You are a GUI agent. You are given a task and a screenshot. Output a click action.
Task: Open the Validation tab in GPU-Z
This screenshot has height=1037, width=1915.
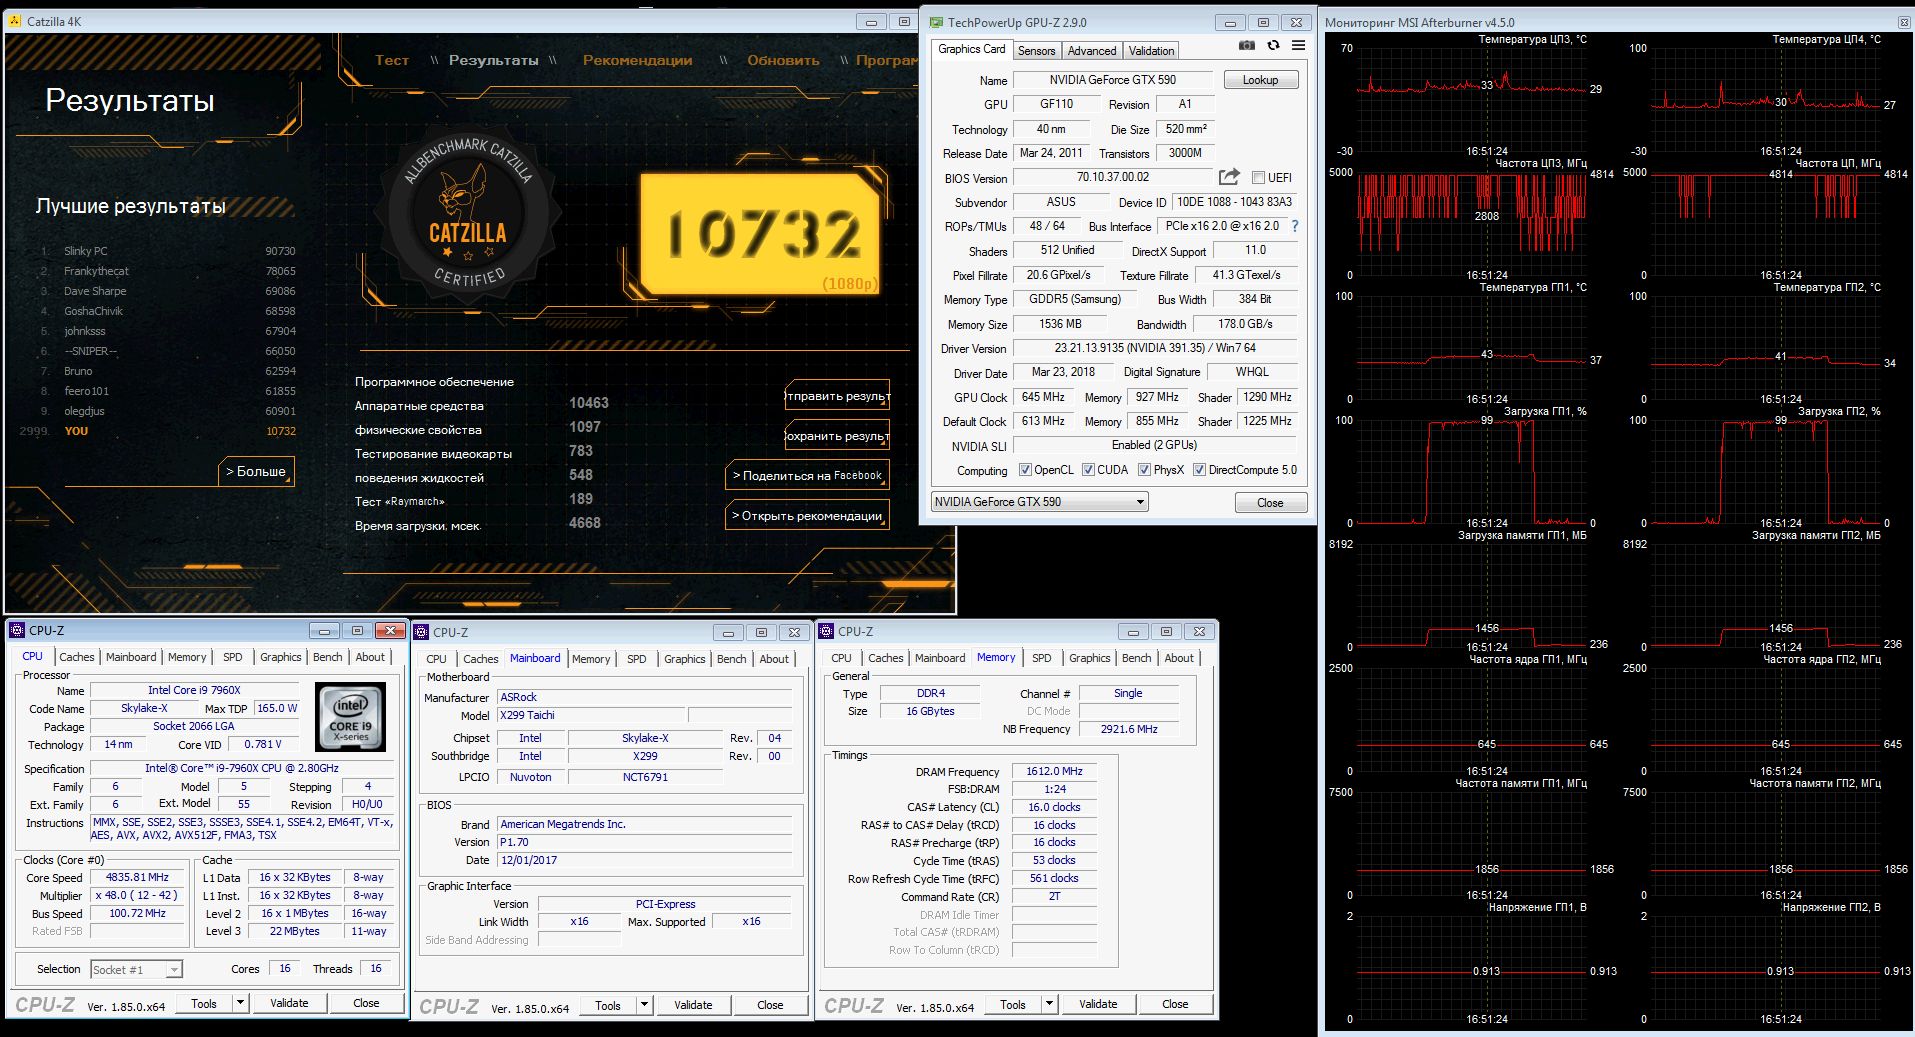coord(1151,51)
